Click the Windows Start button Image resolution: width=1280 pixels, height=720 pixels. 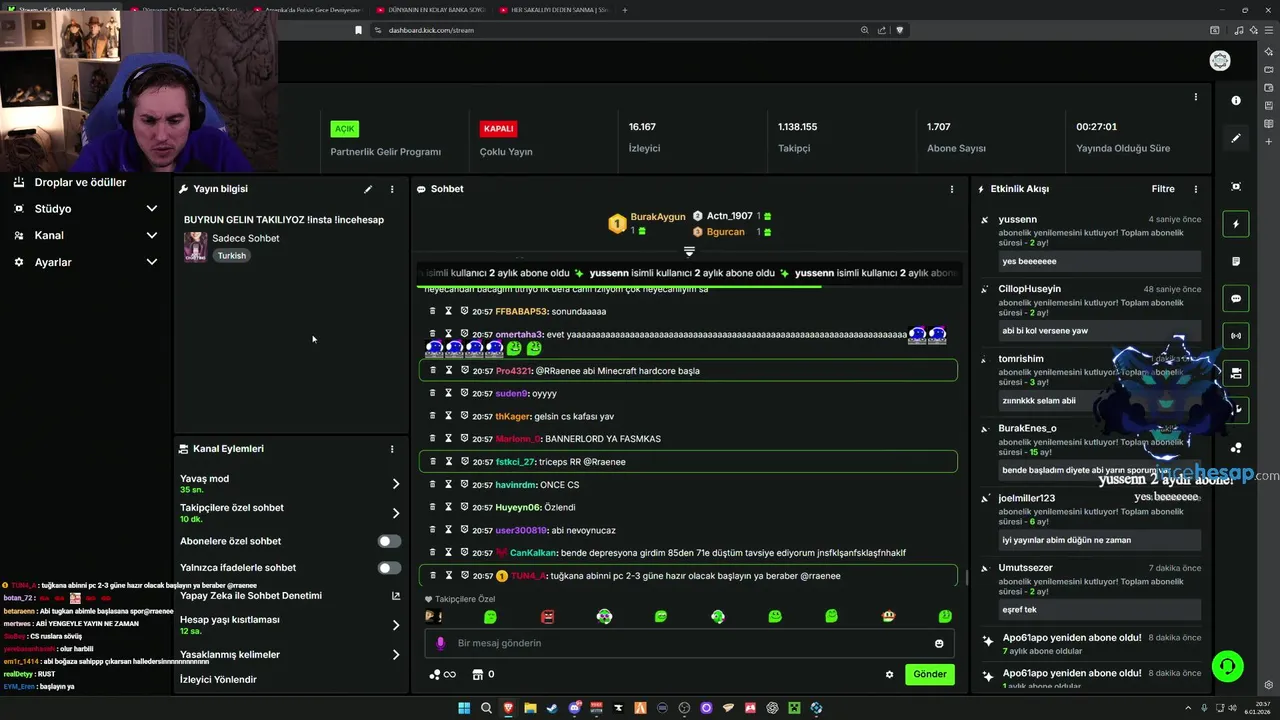point(464,708)
